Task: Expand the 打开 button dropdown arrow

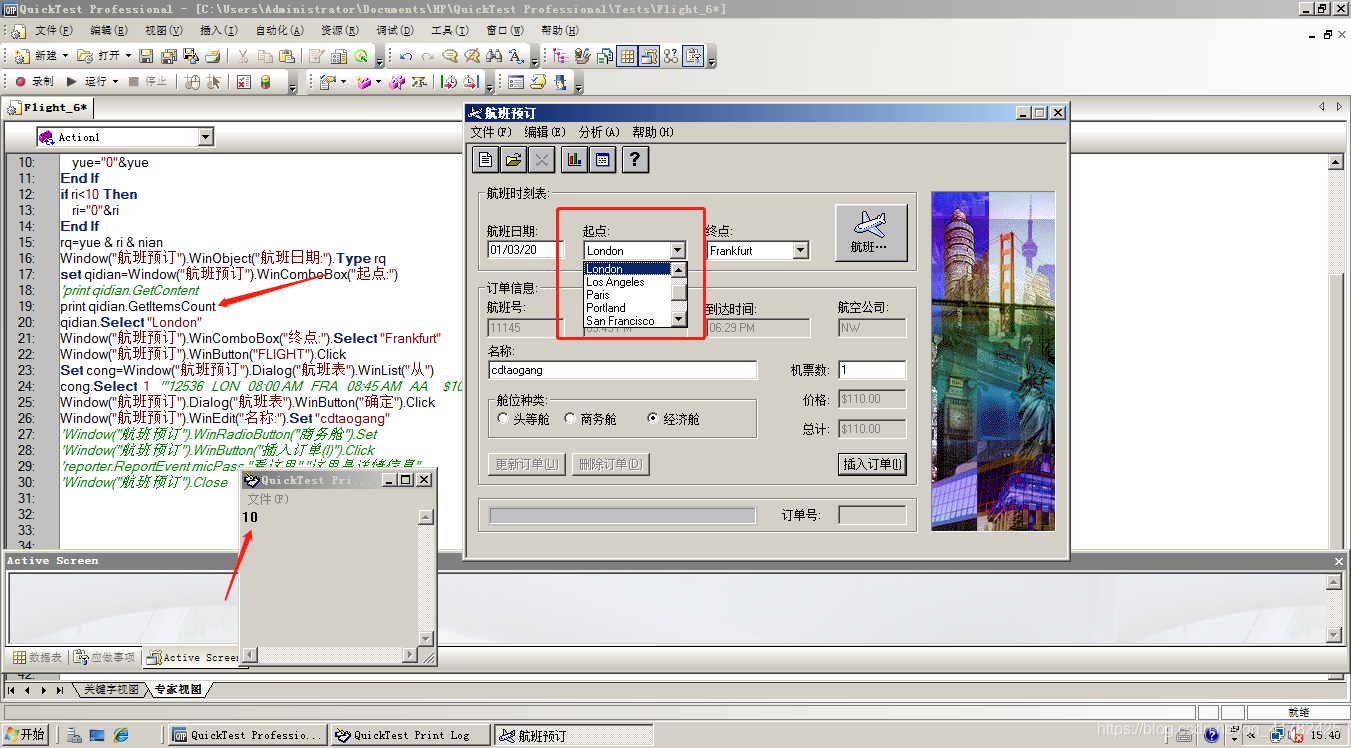Action: pyautogui.click(x=127, y=56)
